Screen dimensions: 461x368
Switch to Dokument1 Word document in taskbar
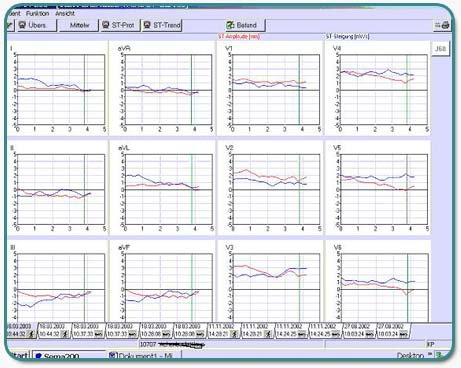click(x=145, y=356)
